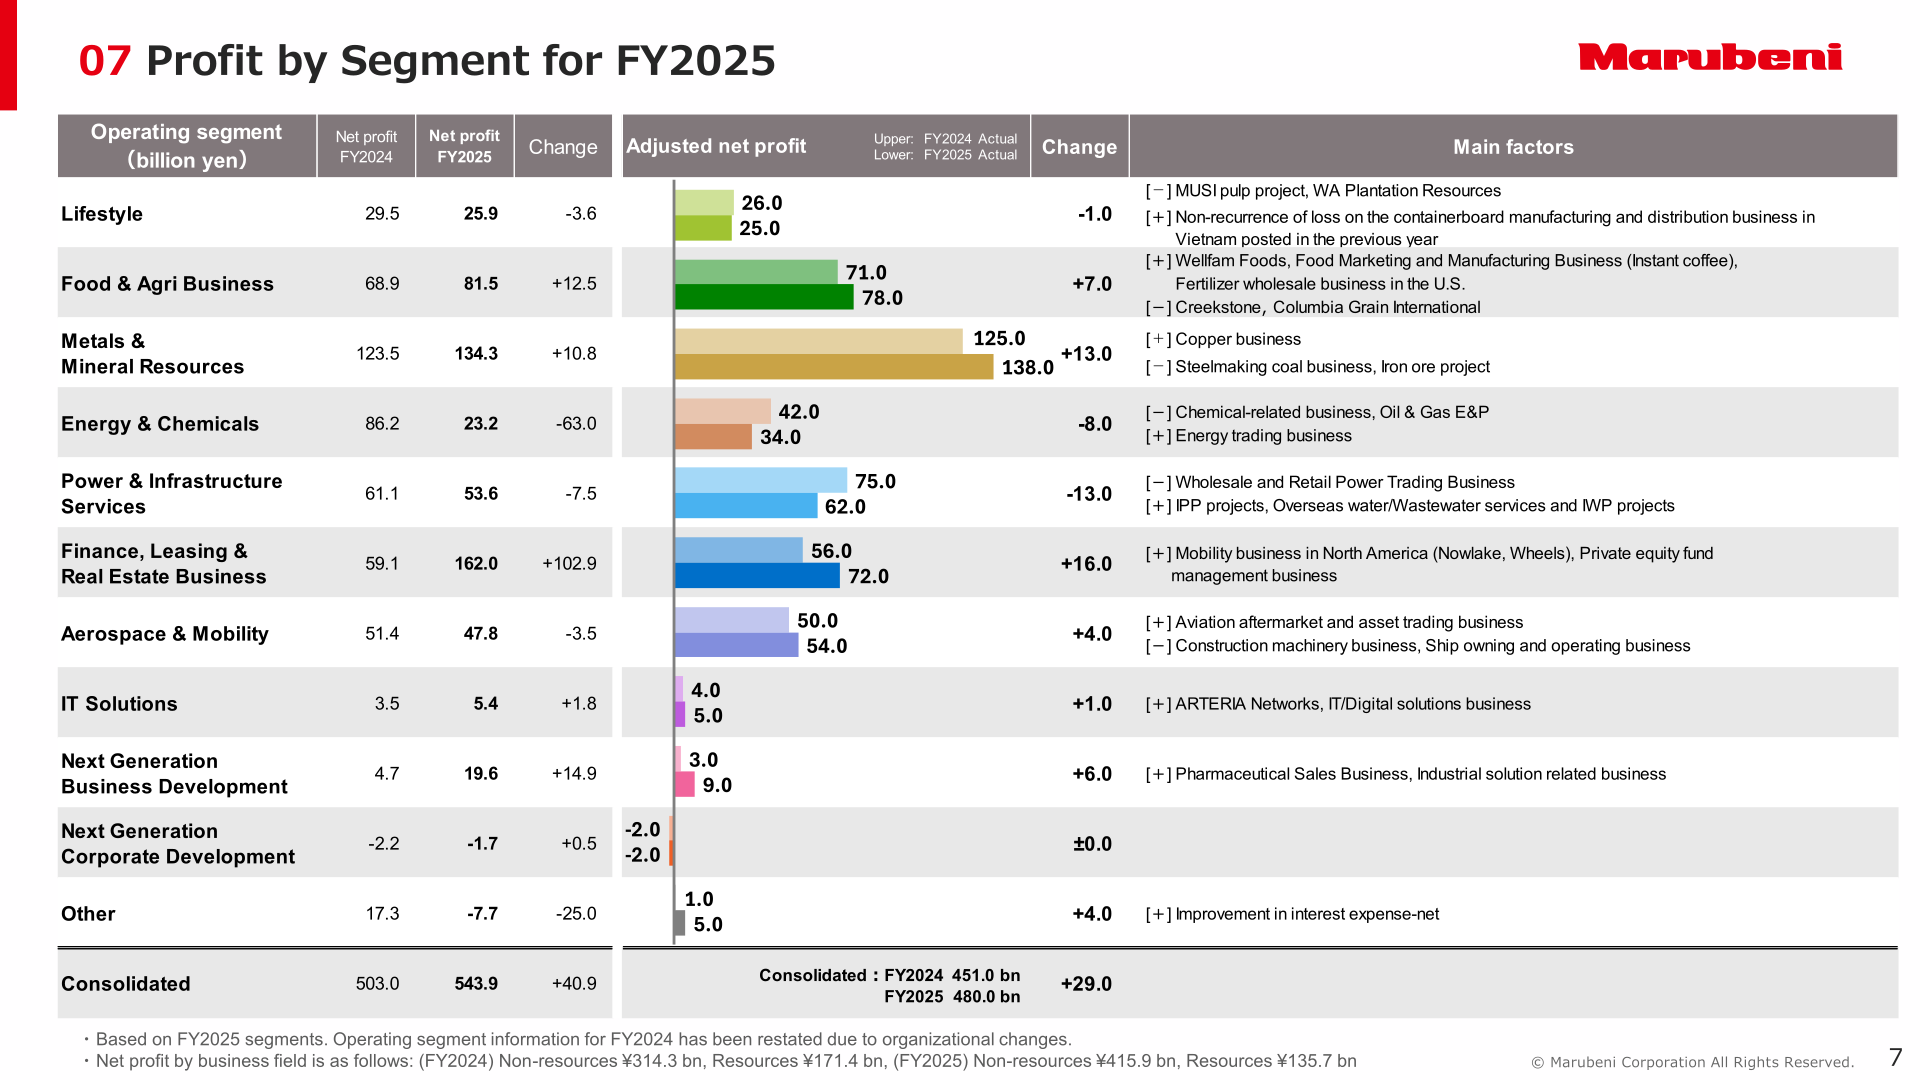The width and height of the screenshot is (1920, 1080).
Task: Click Energy & Chemicals change value '-63.0'
Action: pyautogui.click(x=576, y=424)
